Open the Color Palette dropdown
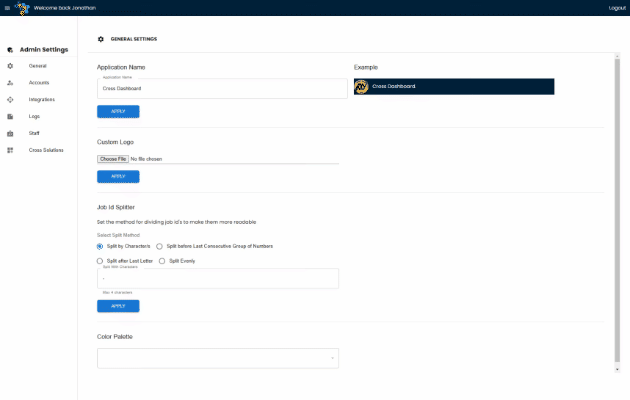Screen dimensions: 630x400 click(x=218, y=358)
